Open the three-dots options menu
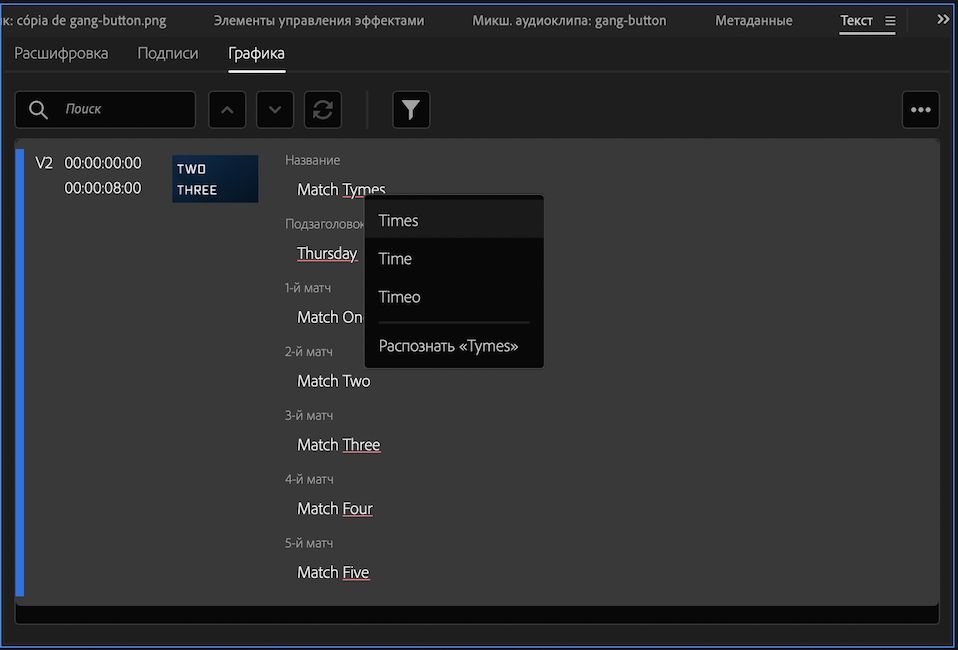The height and width of the screenshot is (650, 958). coord(921,110)
